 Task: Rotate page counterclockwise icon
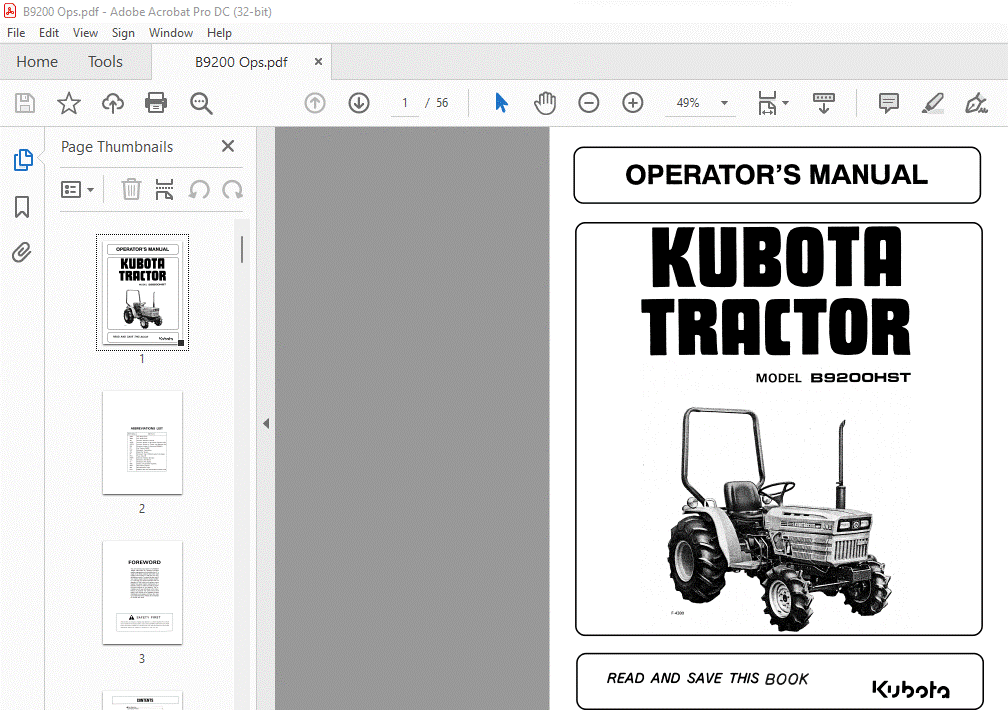[x=199, y=190]
